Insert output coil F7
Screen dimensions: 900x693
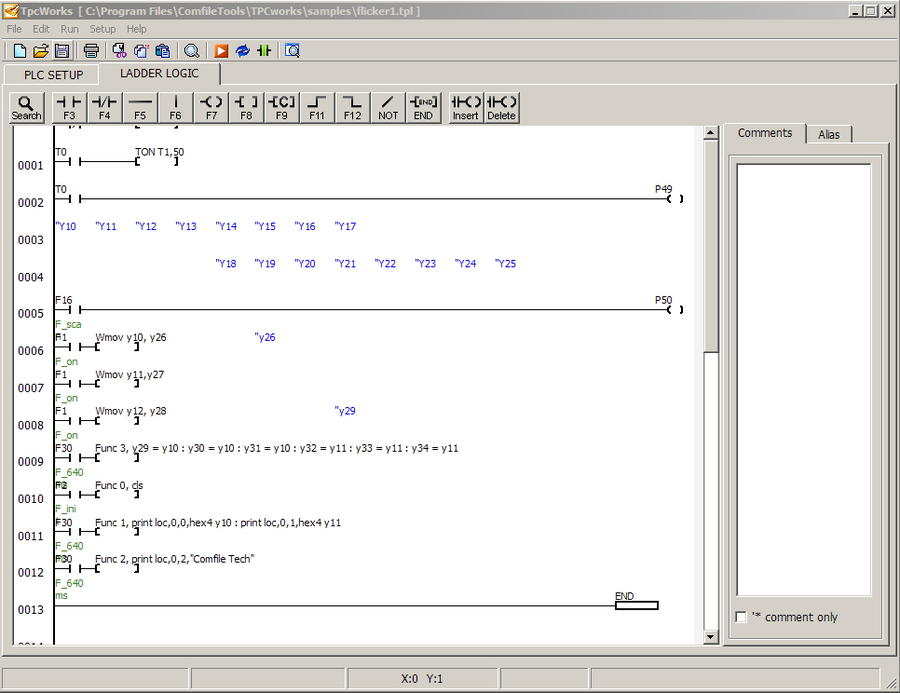coord(211,107)
